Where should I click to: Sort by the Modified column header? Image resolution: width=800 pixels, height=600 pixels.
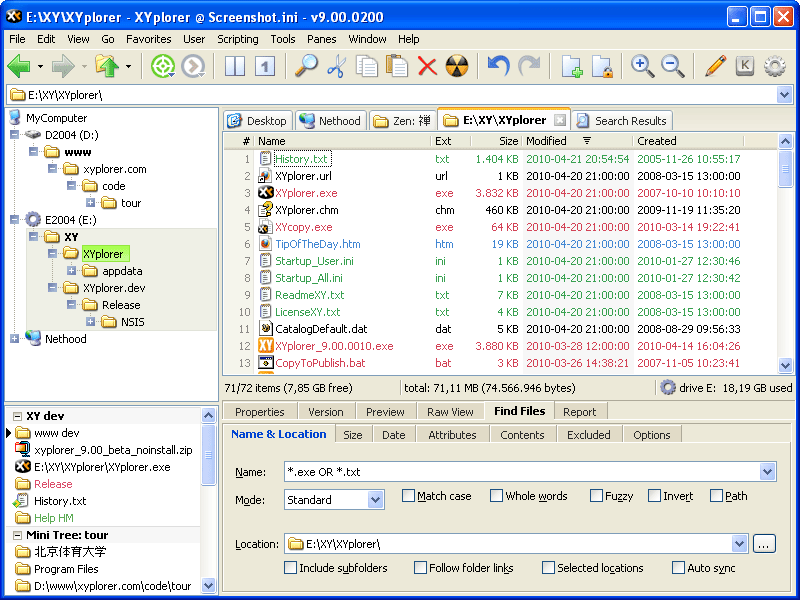[578, 141]
